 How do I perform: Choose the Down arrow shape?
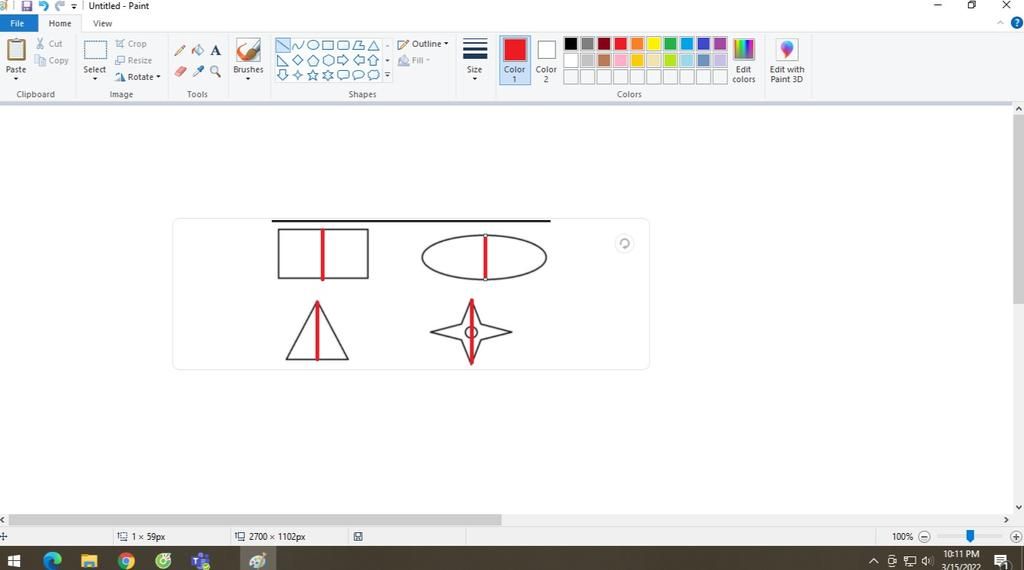[x=283, y=75]
